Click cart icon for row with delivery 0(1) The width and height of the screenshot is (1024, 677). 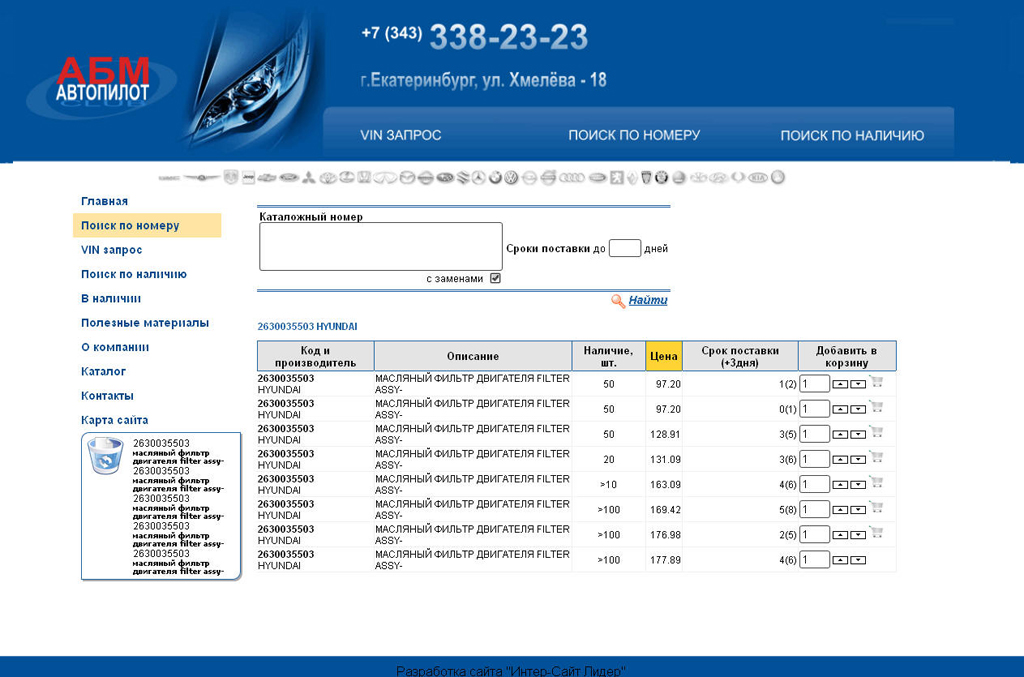pyautogui.click(x=876, y=407)
